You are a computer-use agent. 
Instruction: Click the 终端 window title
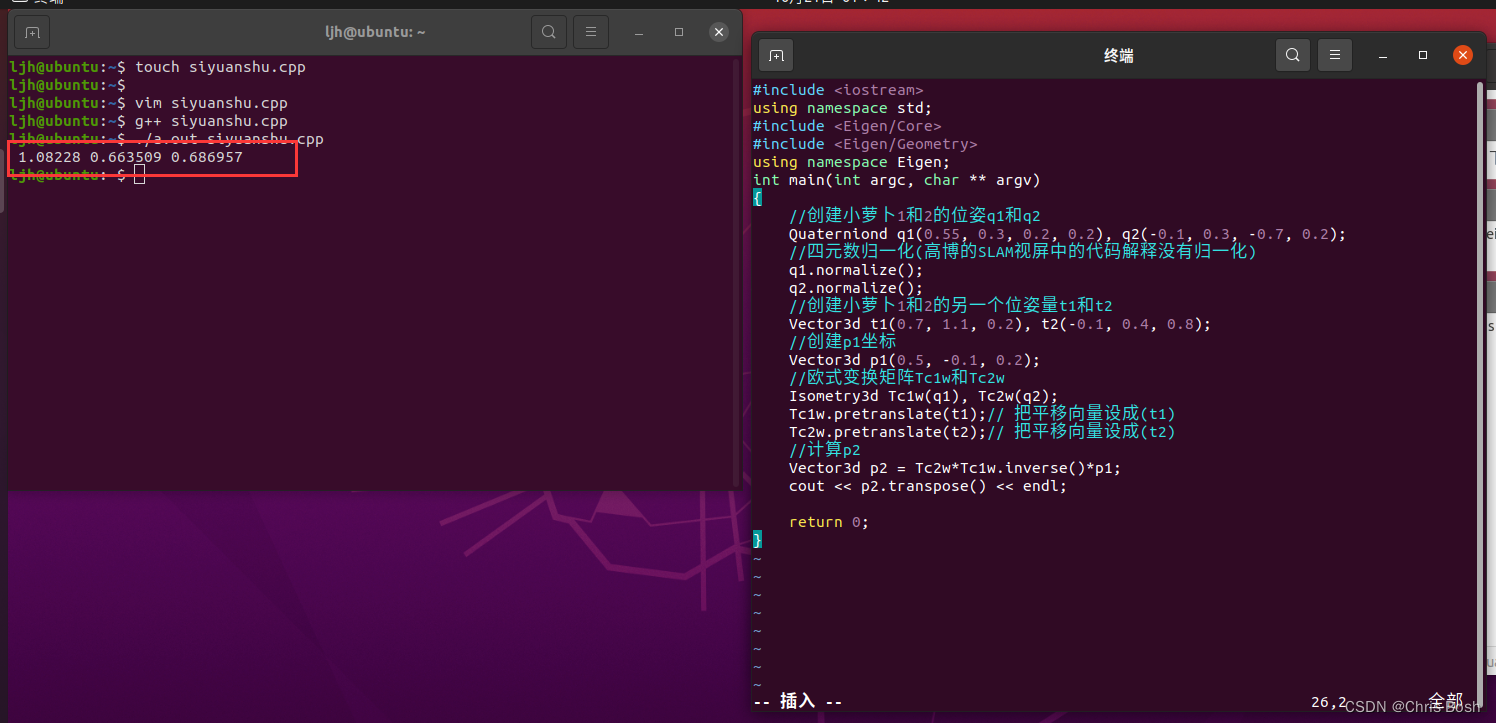1119,56
